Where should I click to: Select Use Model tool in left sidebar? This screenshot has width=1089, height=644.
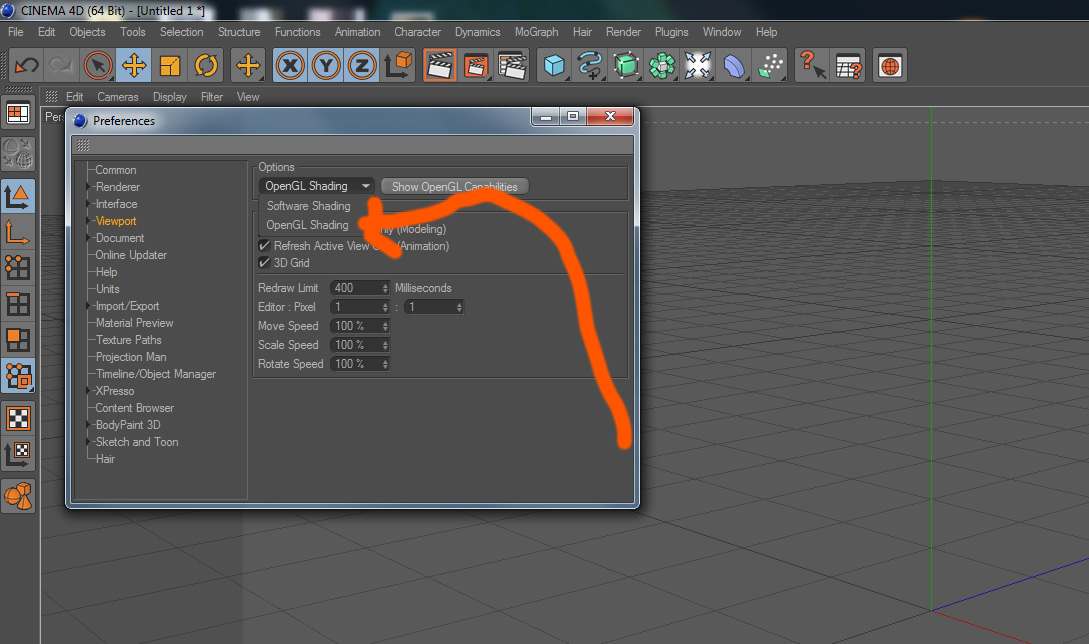(18, 197)
